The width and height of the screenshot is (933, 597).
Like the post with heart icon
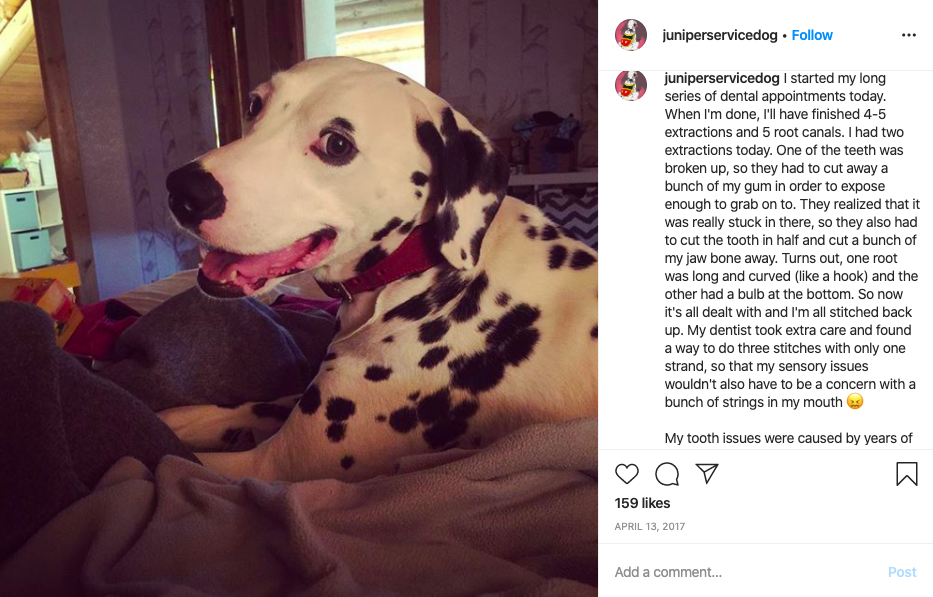tap(627, 474)
